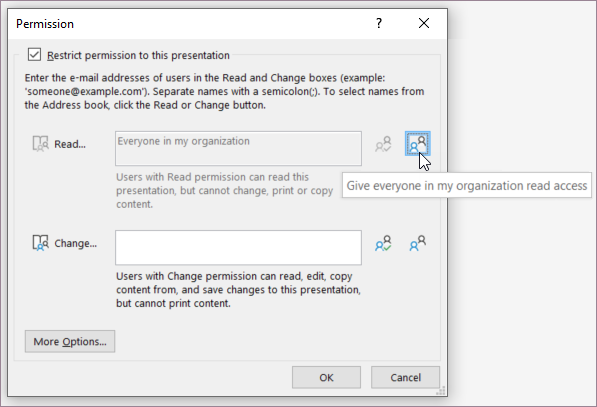Check names icon beside Change box

coord(383,243)
